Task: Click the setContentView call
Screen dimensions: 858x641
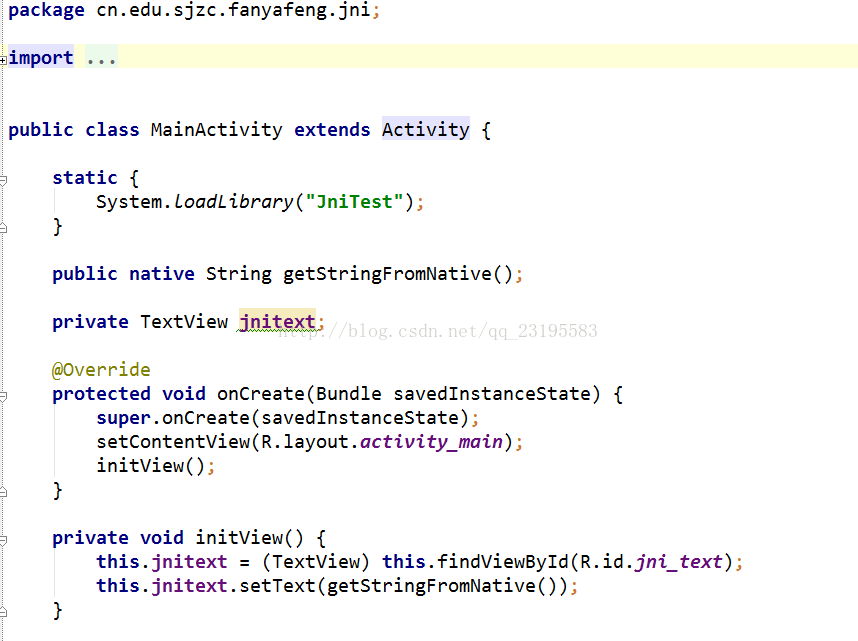Action: 173,442
